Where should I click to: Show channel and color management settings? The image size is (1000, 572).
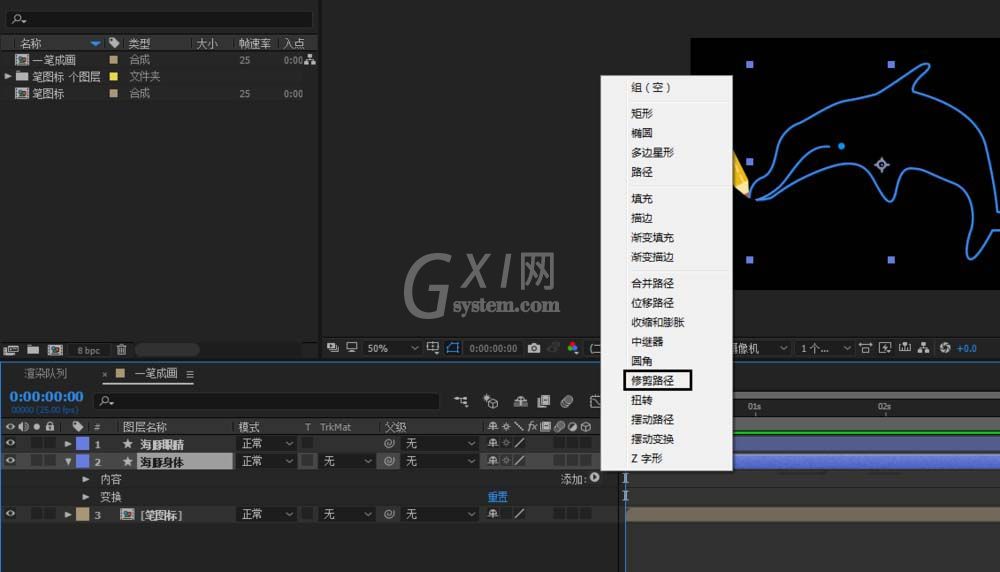(573, 348)
